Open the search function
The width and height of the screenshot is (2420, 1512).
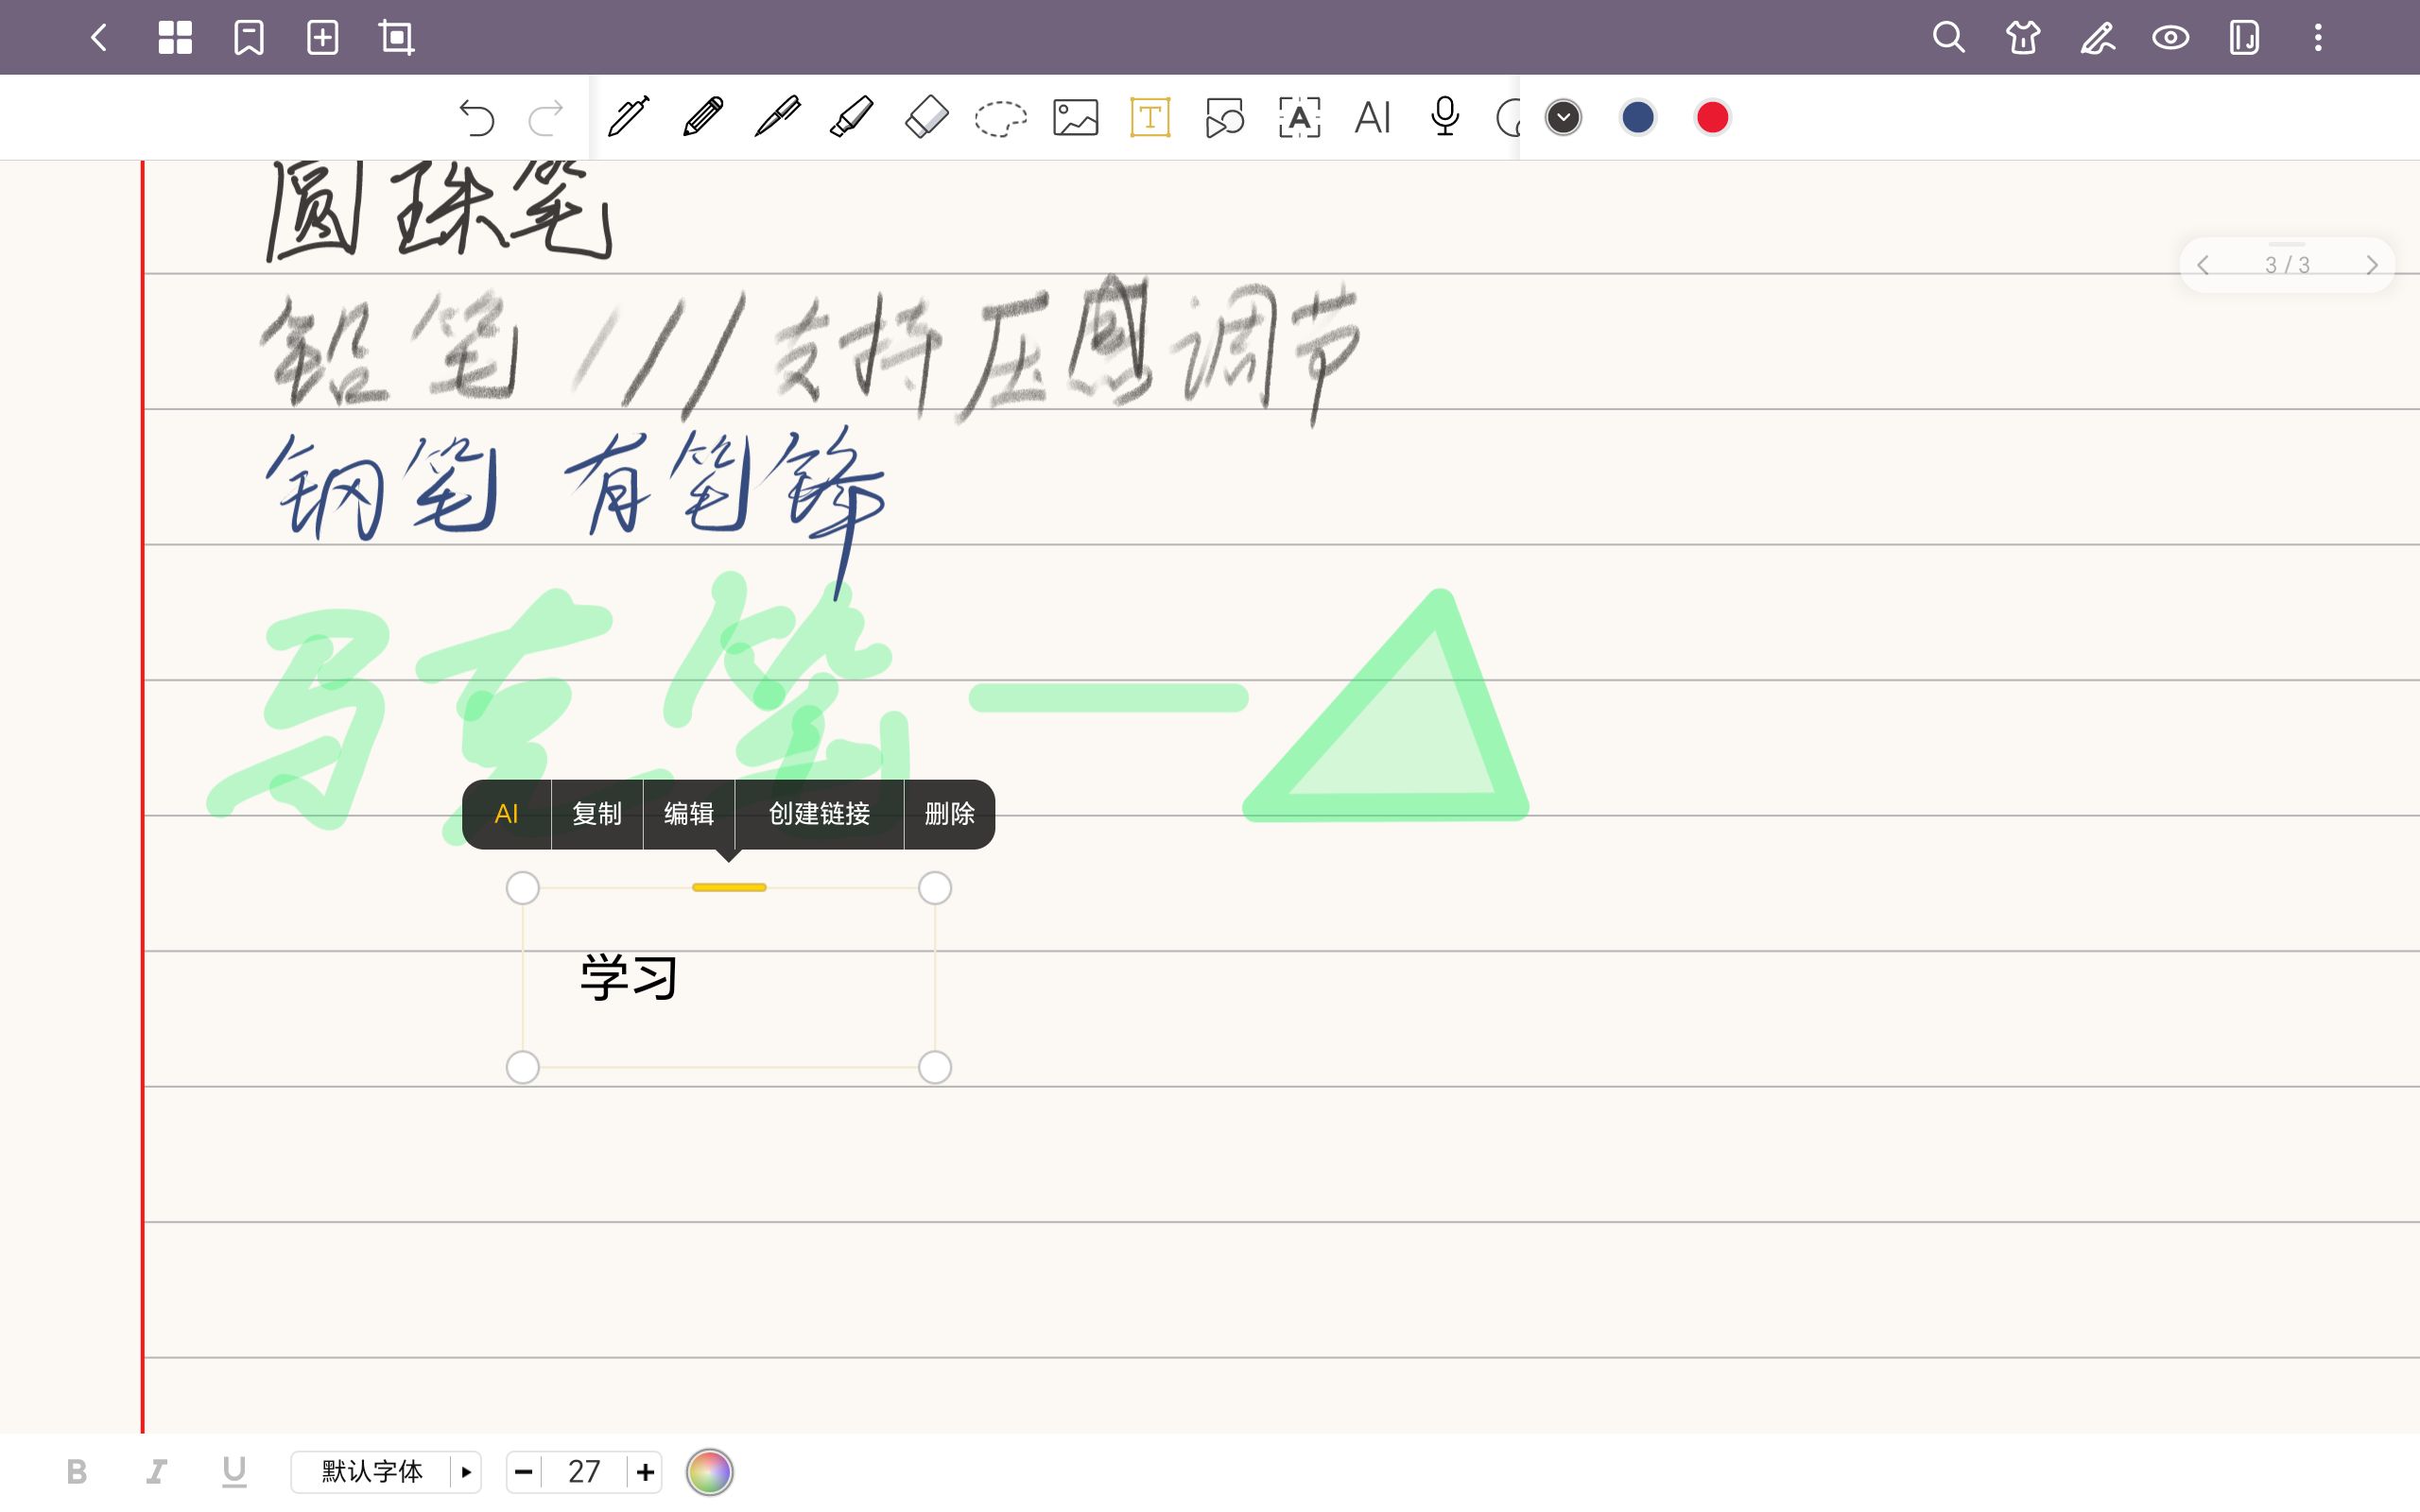pos(1948,37)
